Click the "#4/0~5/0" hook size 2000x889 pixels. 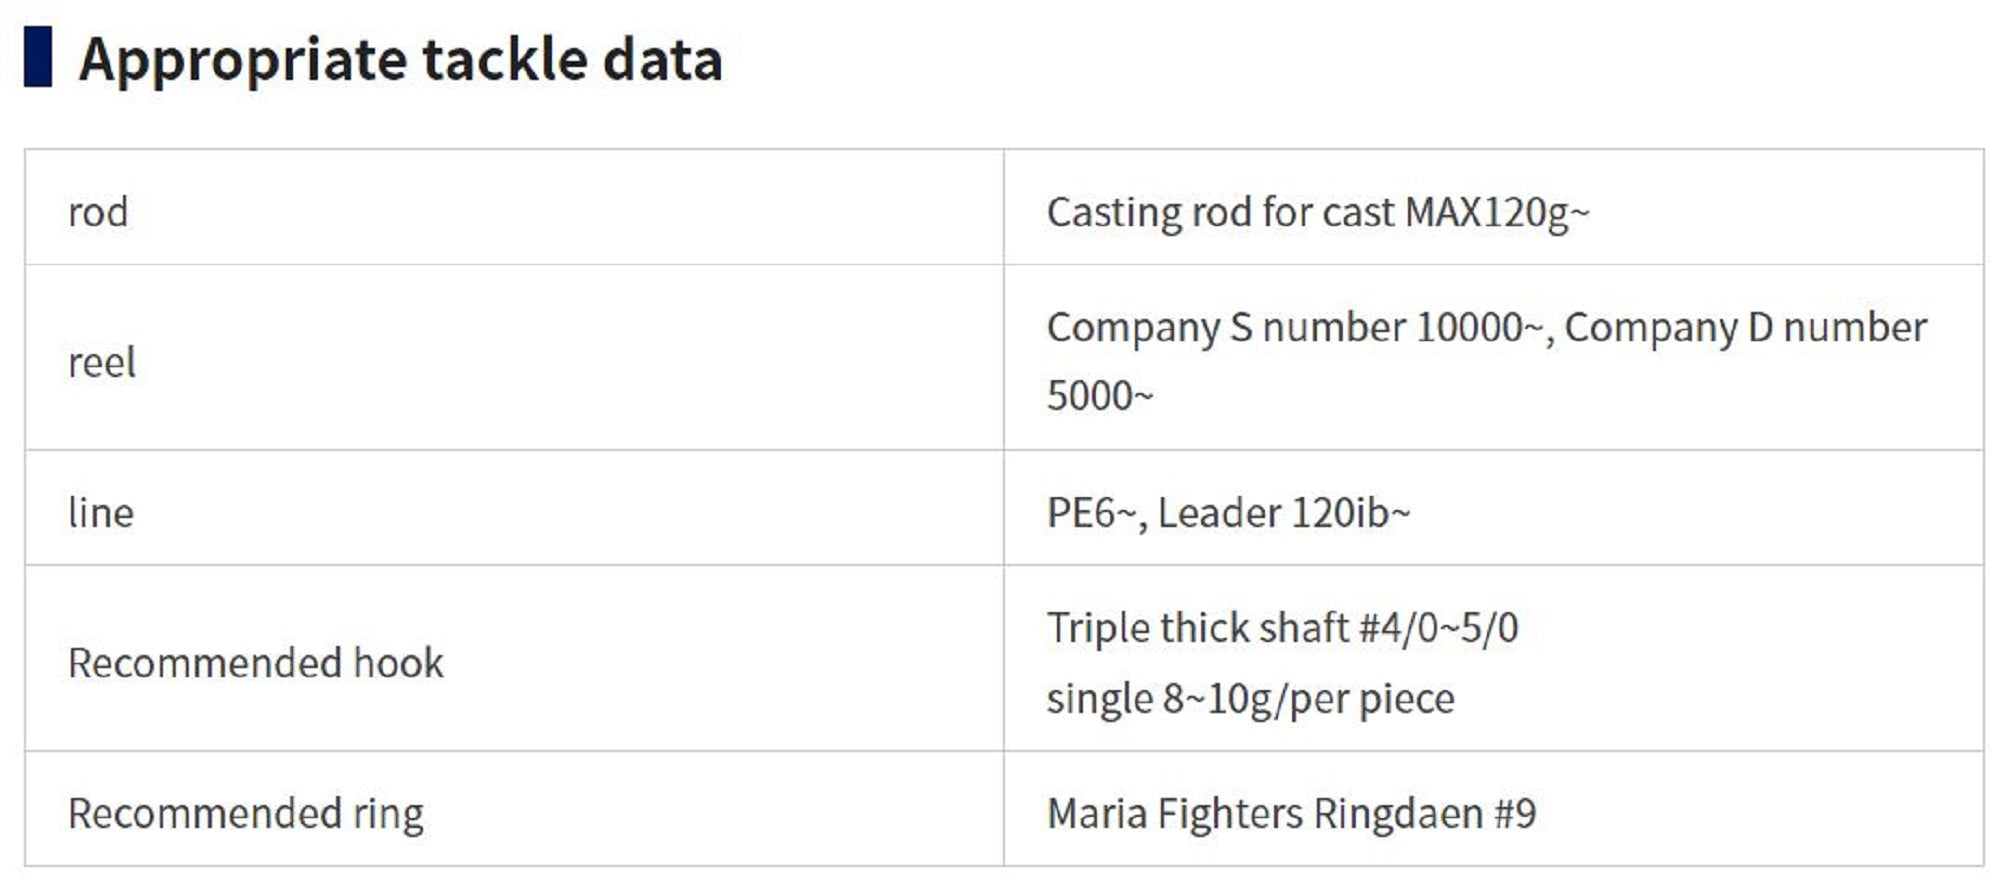(1438, 628)
